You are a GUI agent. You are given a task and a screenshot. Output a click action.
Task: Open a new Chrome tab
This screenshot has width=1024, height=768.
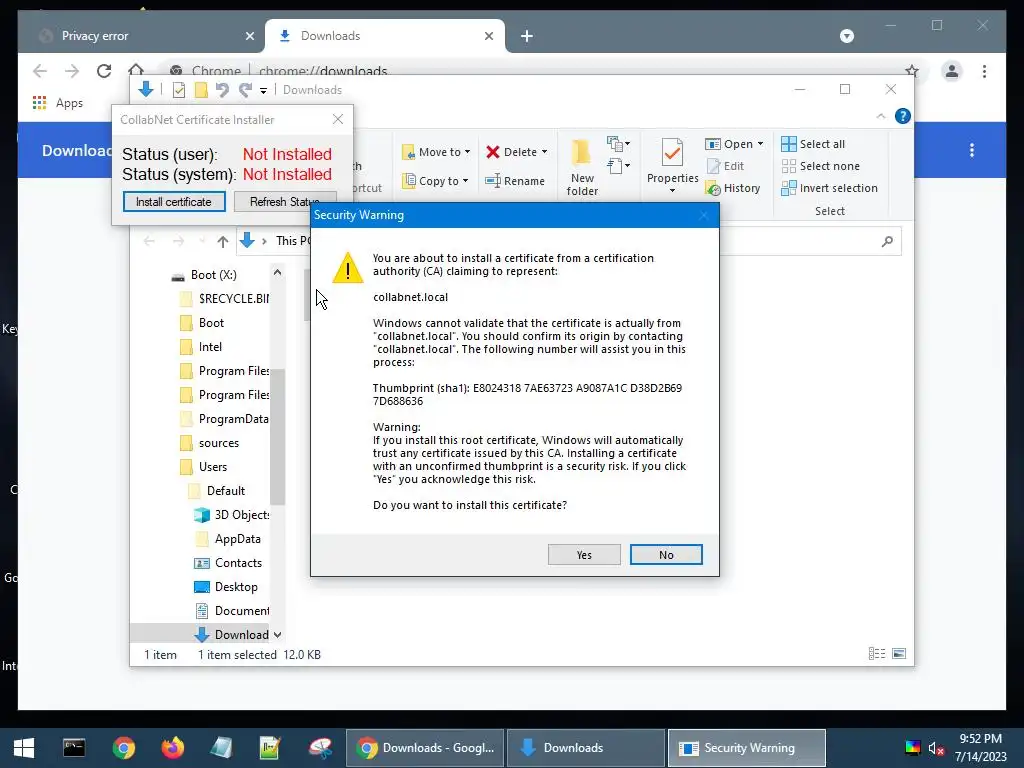click(x=527, y=36)
